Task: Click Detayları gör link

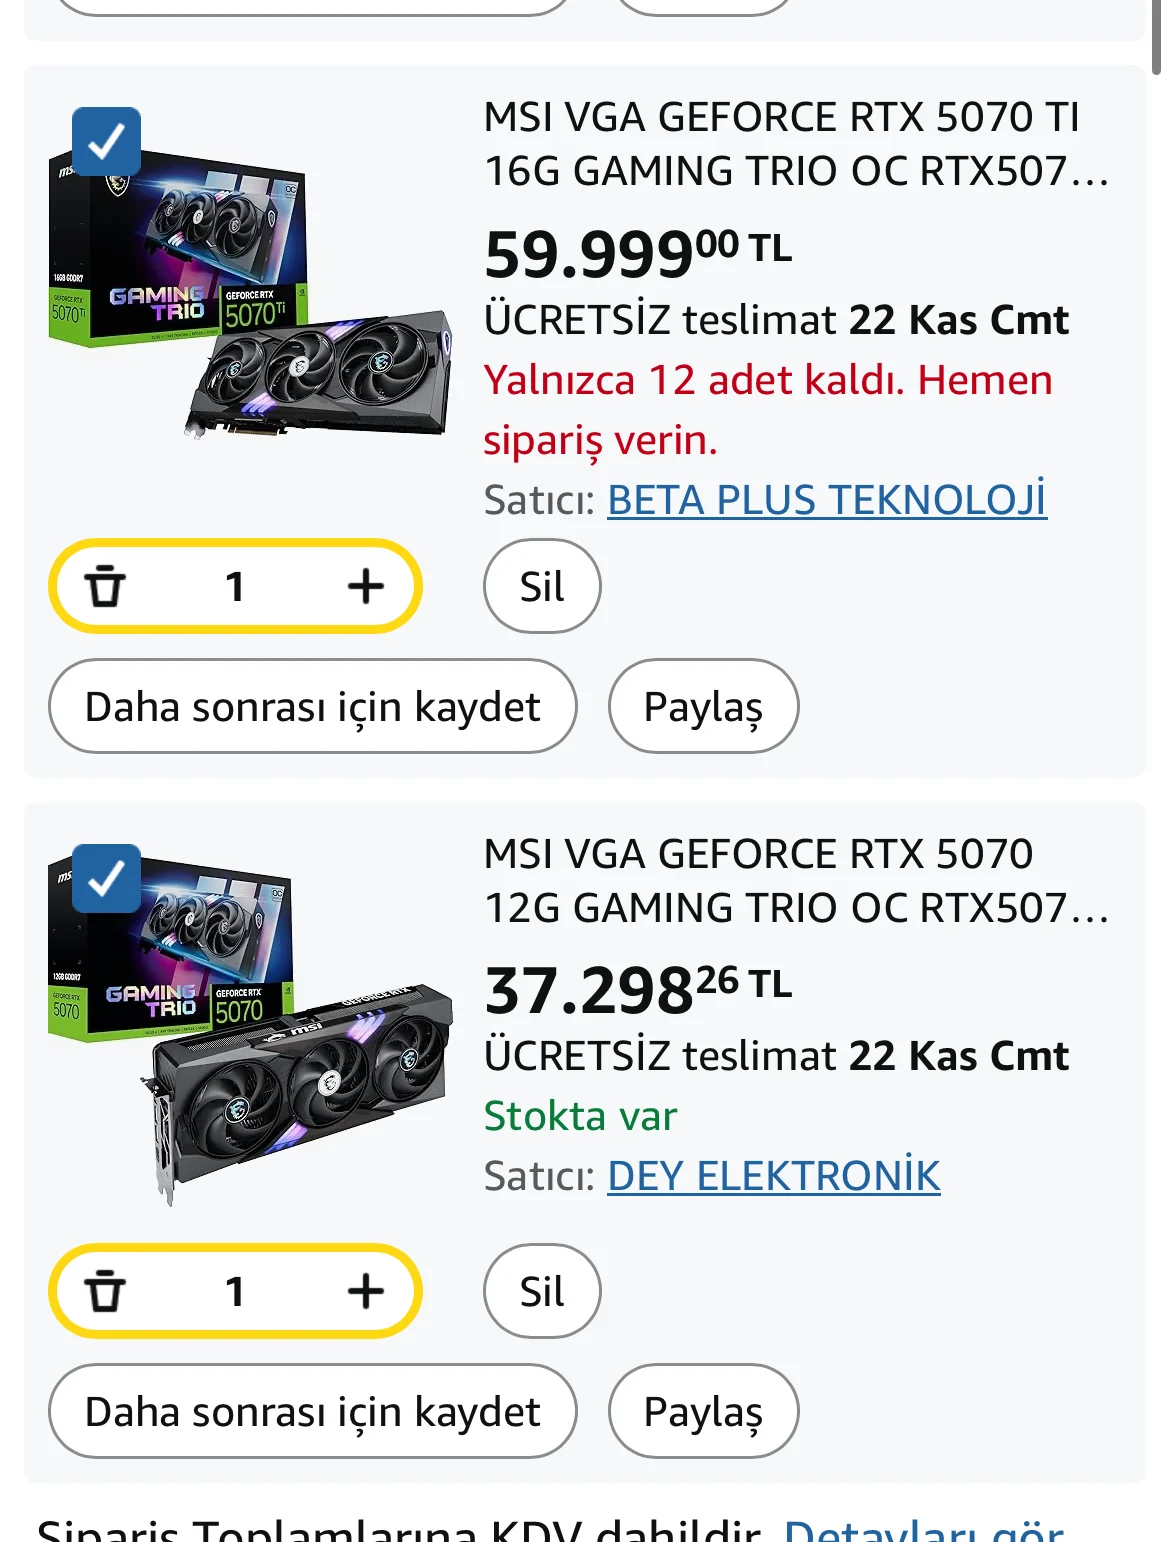Action: [x=923, y=1530]
